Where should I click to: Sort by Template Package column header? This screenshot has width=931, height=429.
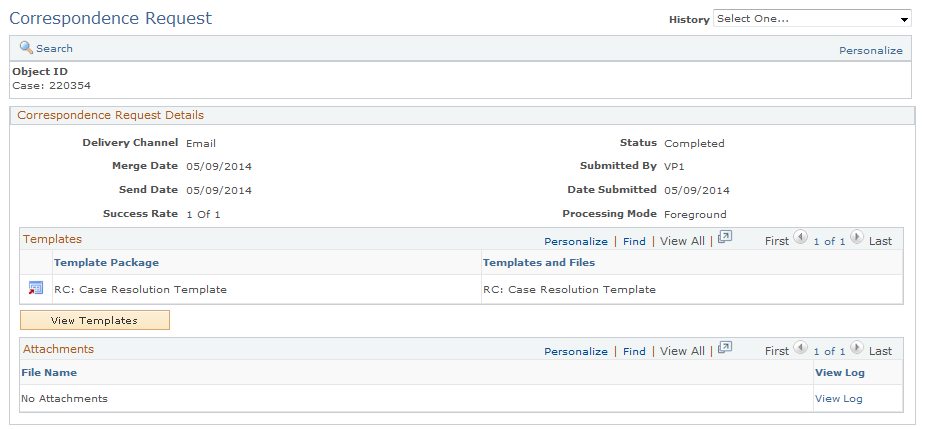(106, 262)
